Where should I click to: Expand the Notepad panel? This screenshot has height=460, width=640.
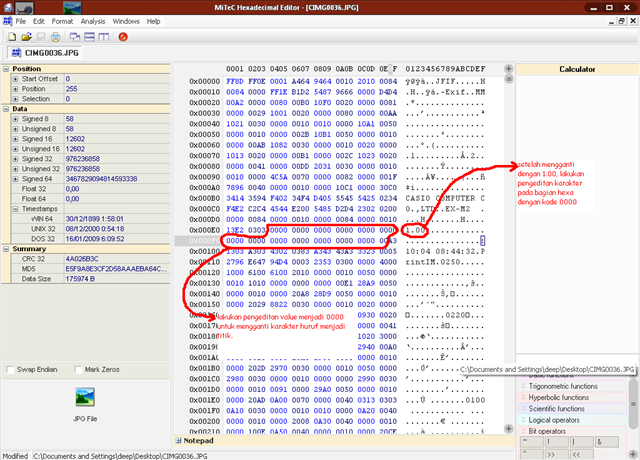[x=178, y=440]
